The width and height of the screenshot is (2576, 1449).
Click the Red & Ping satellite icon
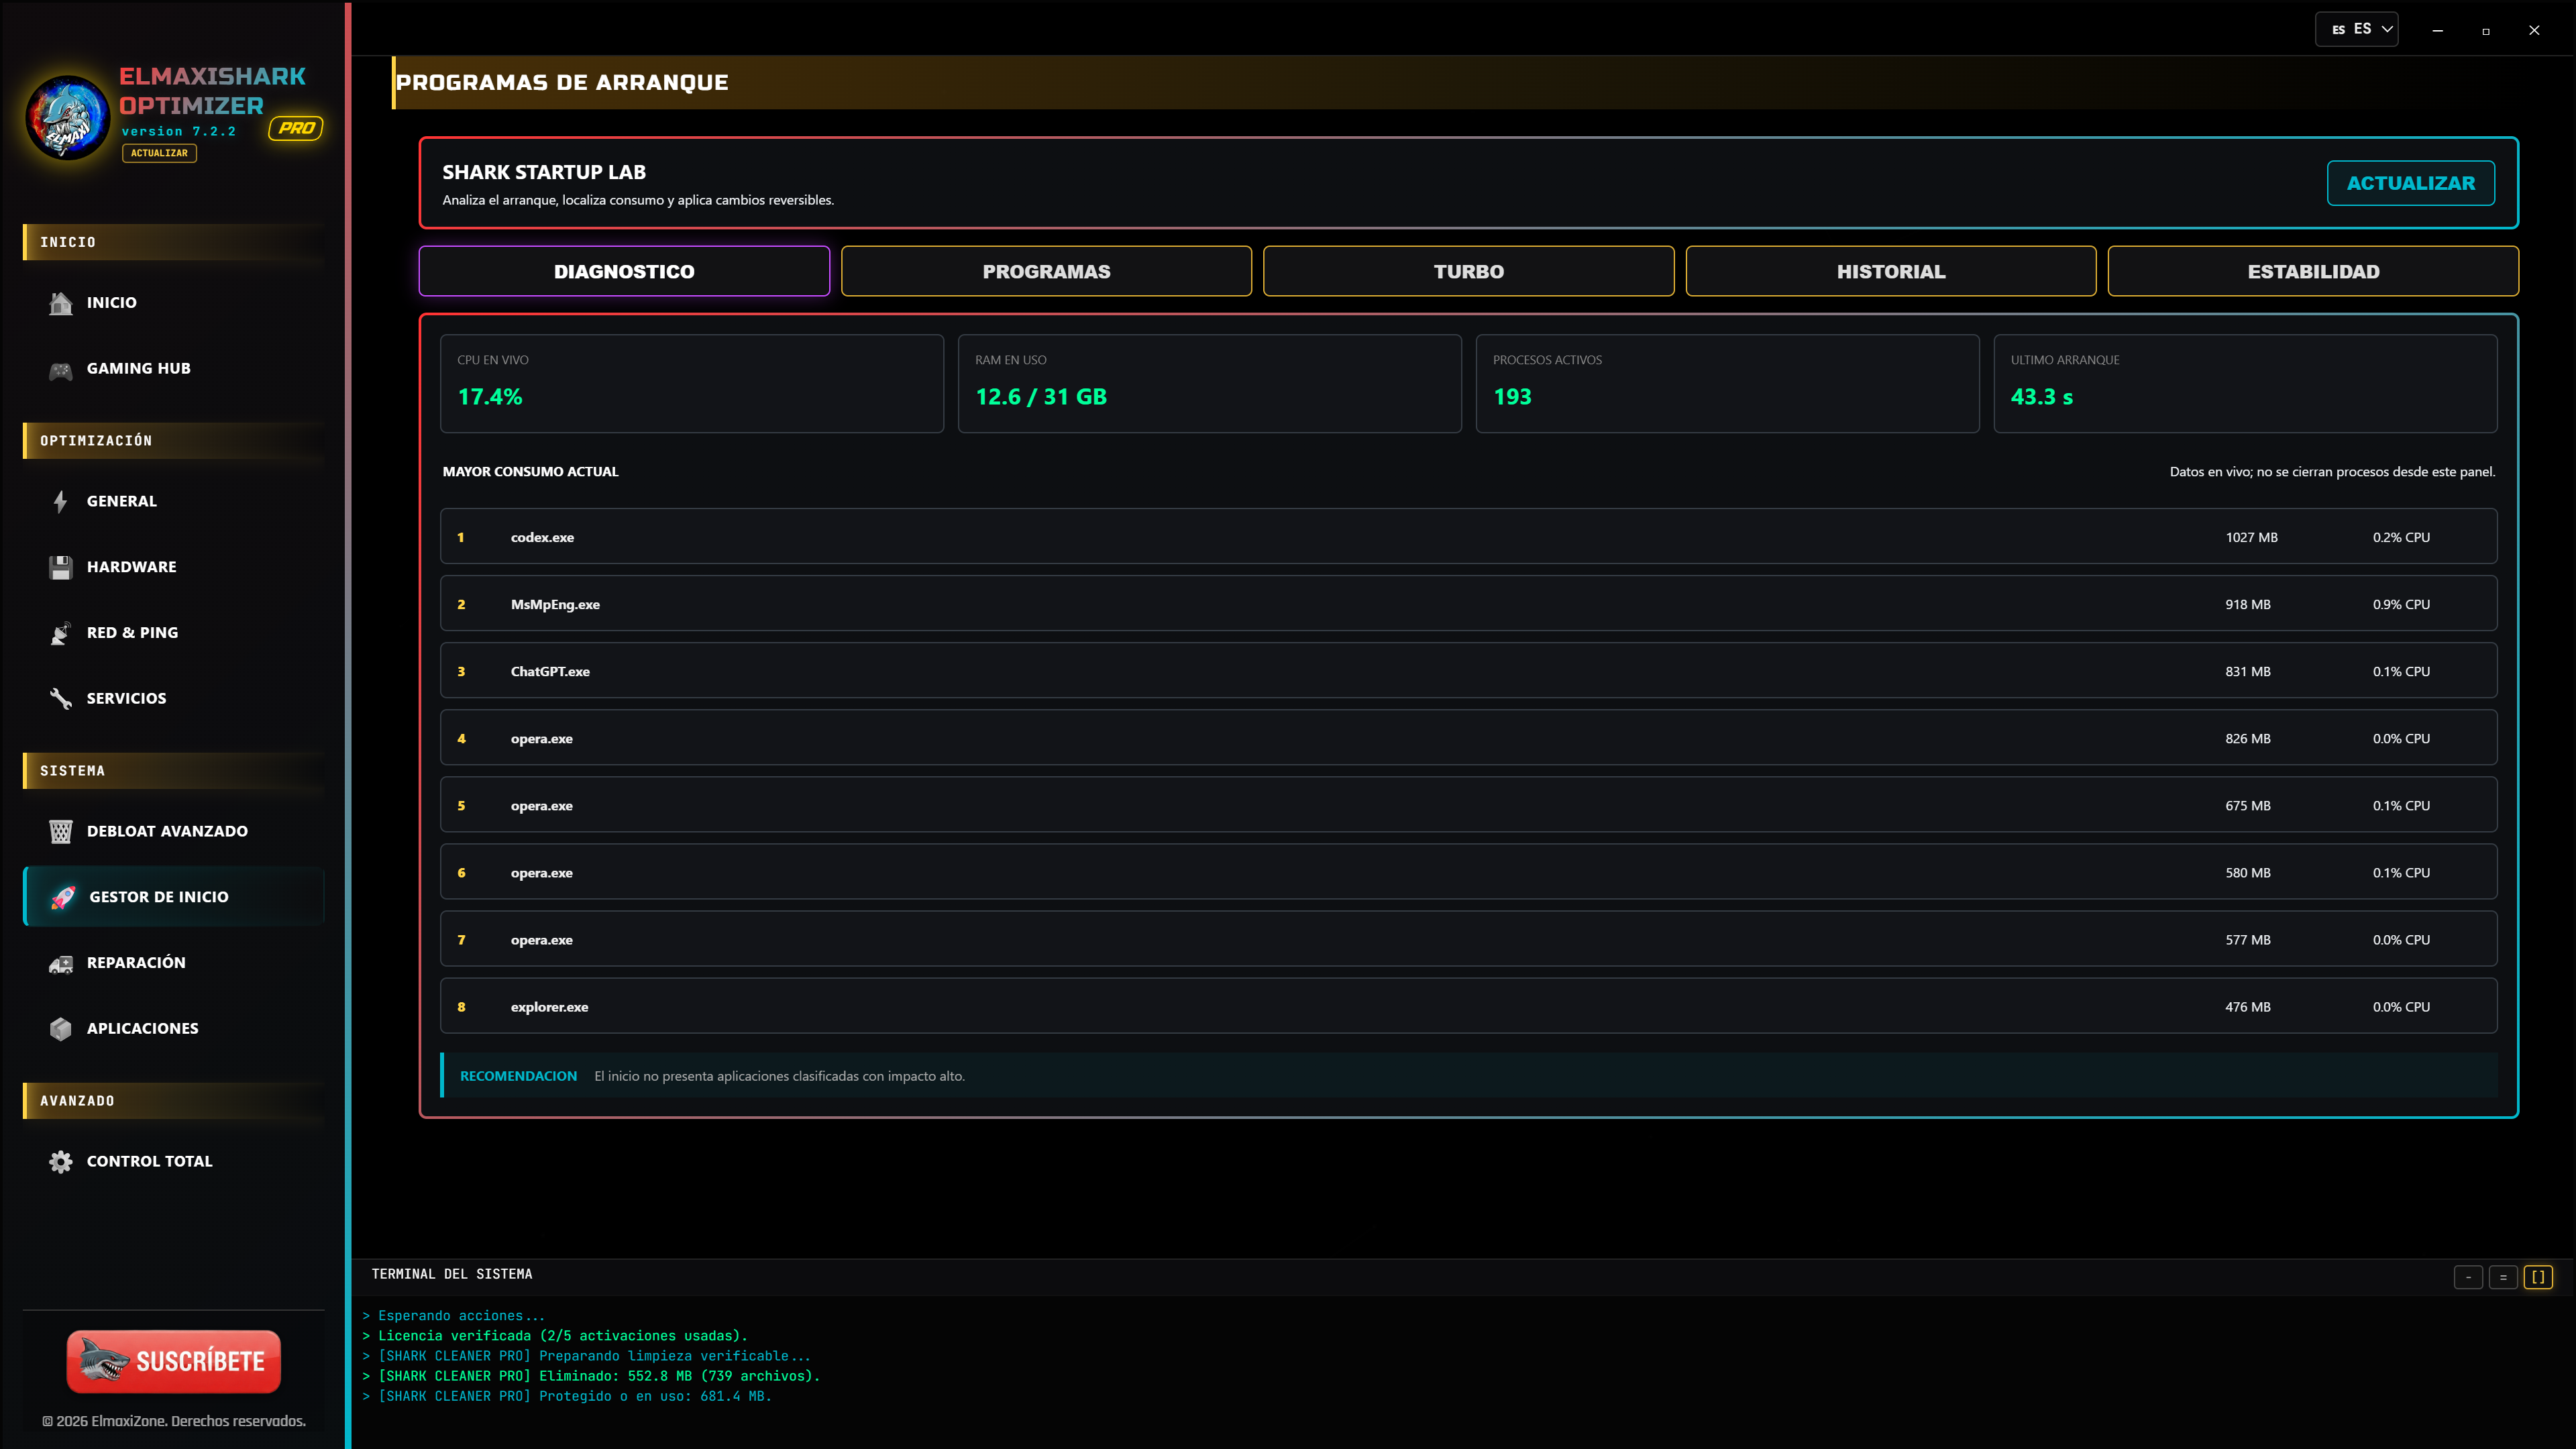pos(61,633)
